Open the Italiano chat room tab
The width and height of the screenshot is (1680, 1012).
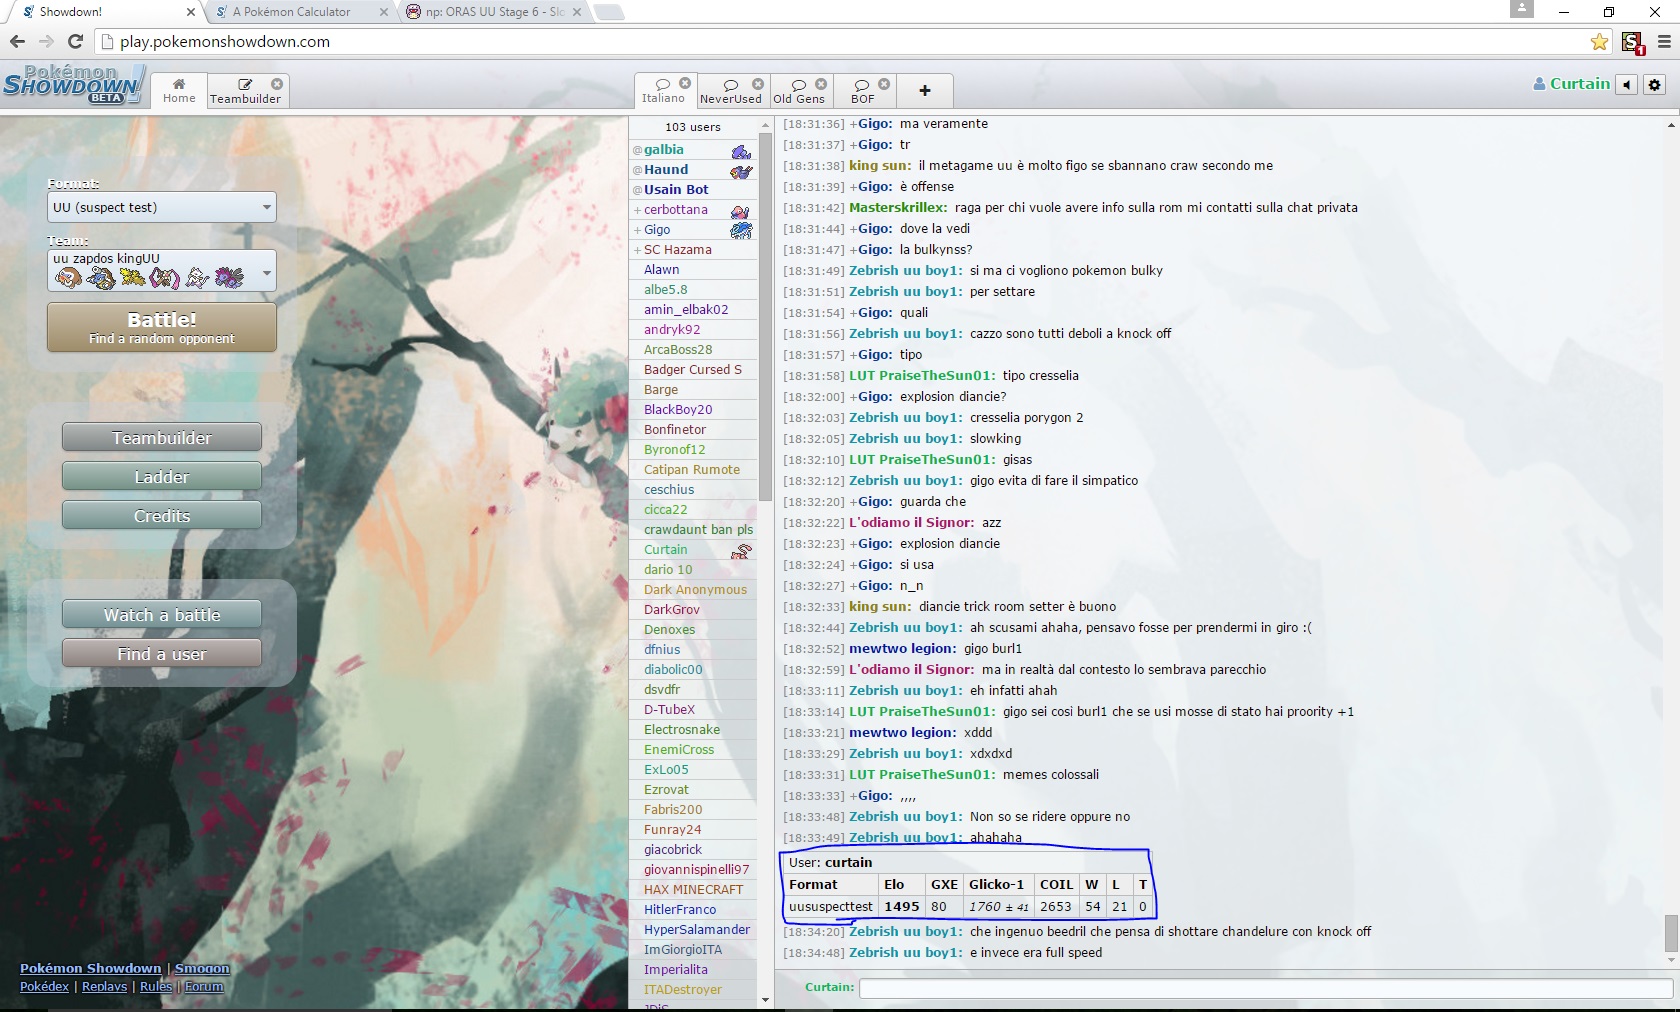664,90
